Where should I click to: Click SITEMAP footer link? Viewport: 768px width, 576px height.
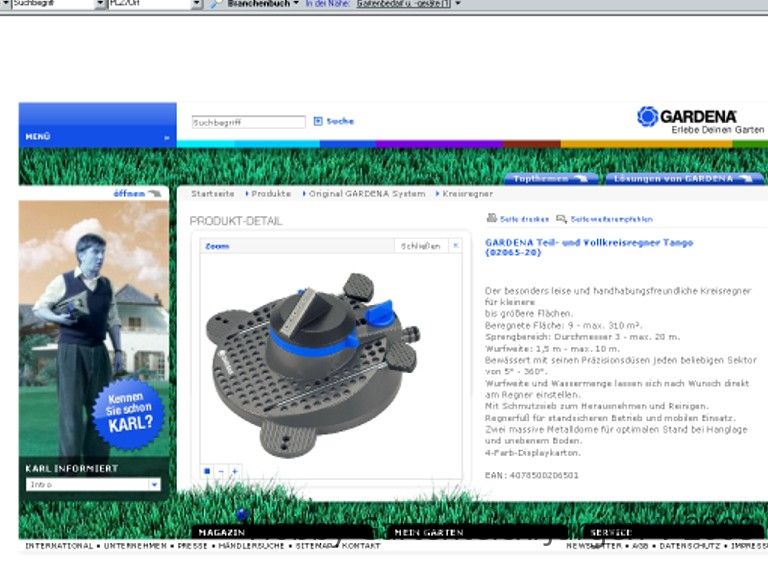[313, 546]
